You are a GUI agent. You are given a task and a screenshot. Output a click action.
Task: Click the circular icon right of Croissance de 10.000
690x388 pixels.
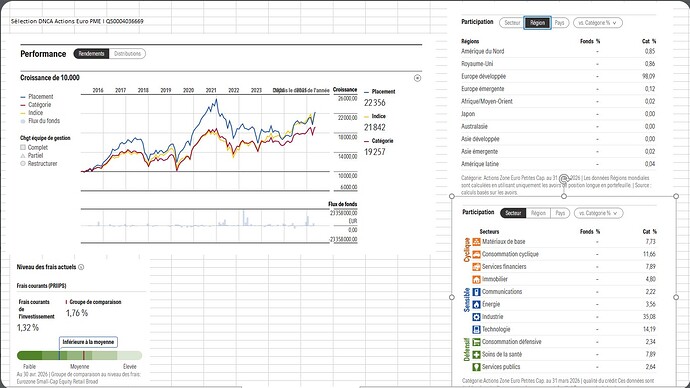point(417,78)
